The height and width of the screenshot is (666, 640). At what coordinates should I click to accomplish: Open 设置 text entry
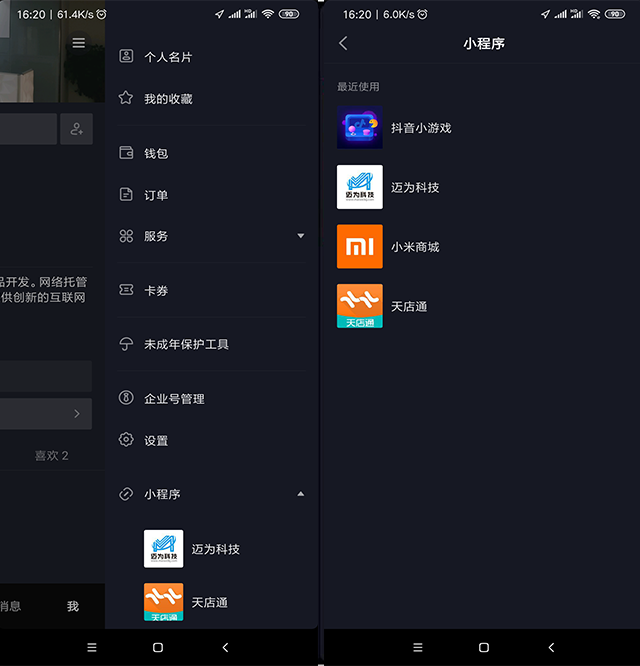coord(156,440)
